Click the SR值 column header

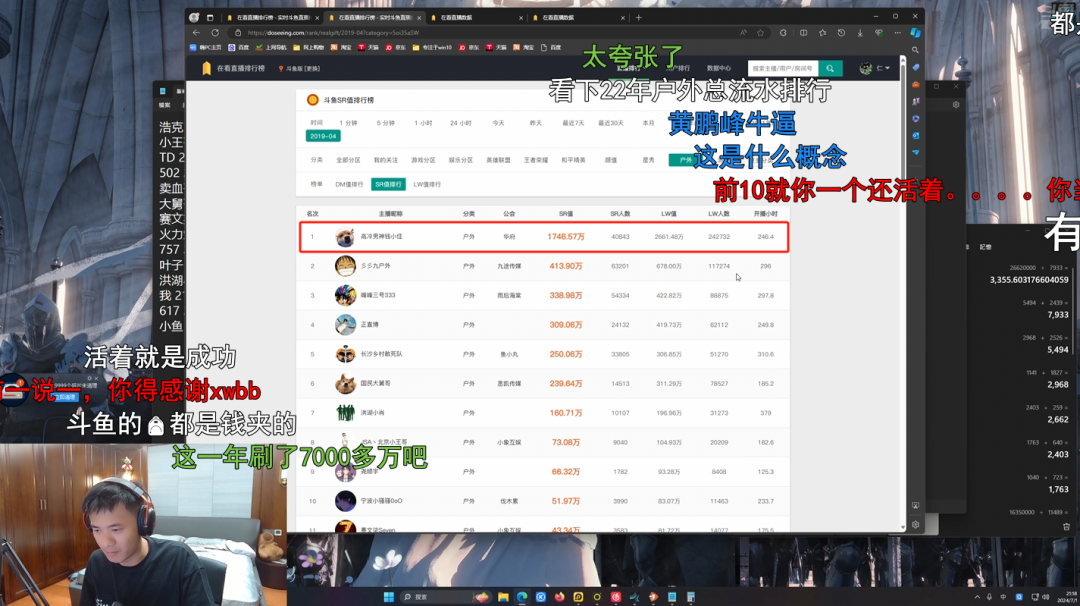point(565,214)
